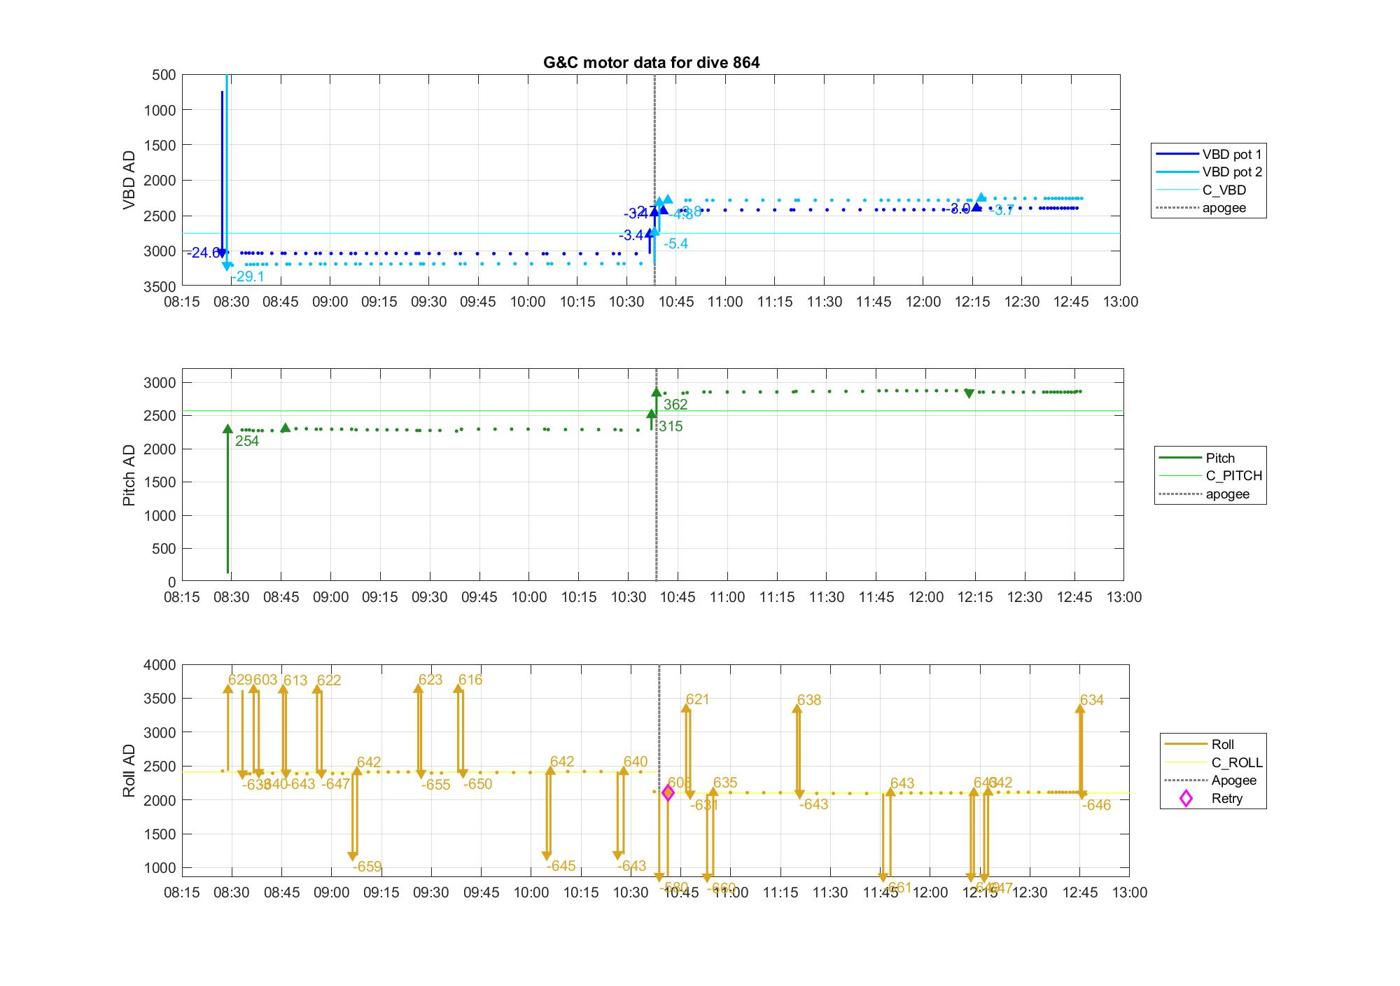
Task: Click the '362' pitch move label
Action: pos(676,405)
